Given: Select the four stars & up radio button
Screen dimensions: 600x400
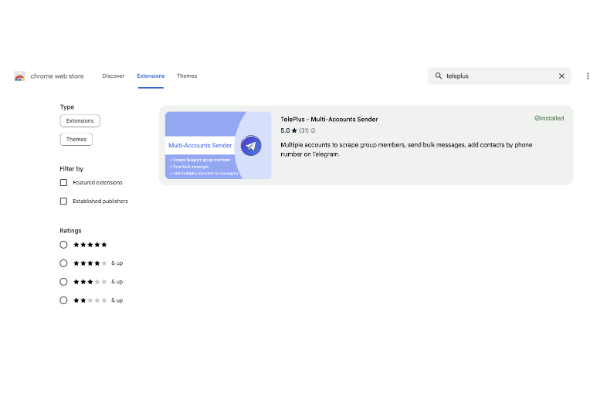Looking at the screenshot, I should click(x=64, y=263).
